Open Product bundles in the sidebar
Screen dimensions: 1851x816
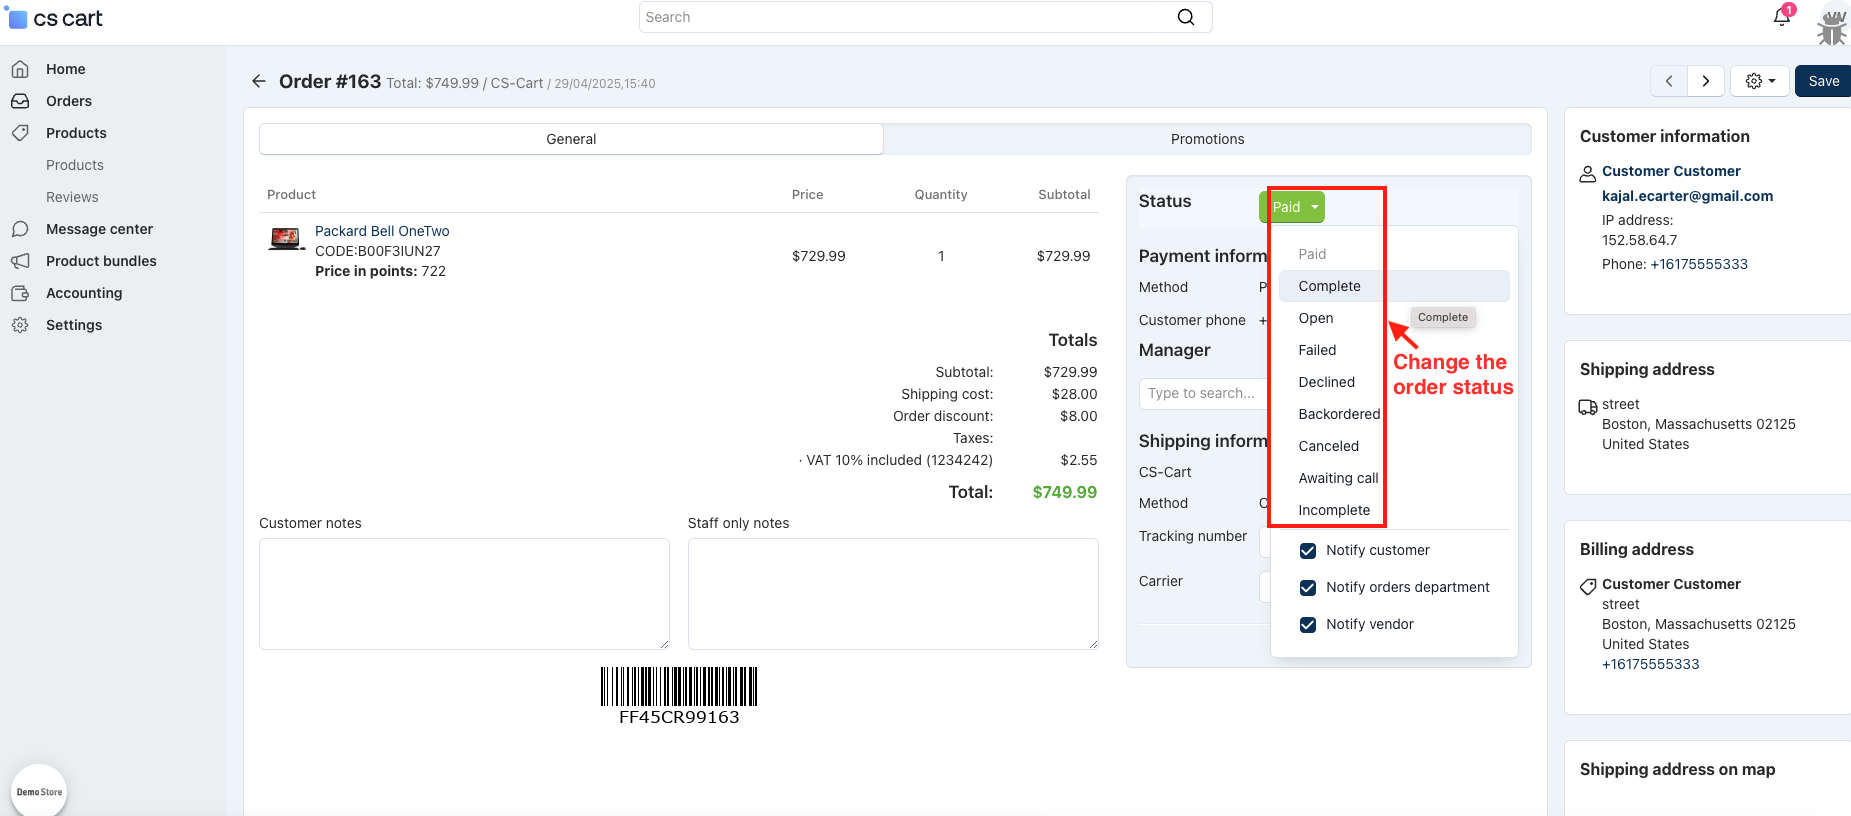pos(101,261)
